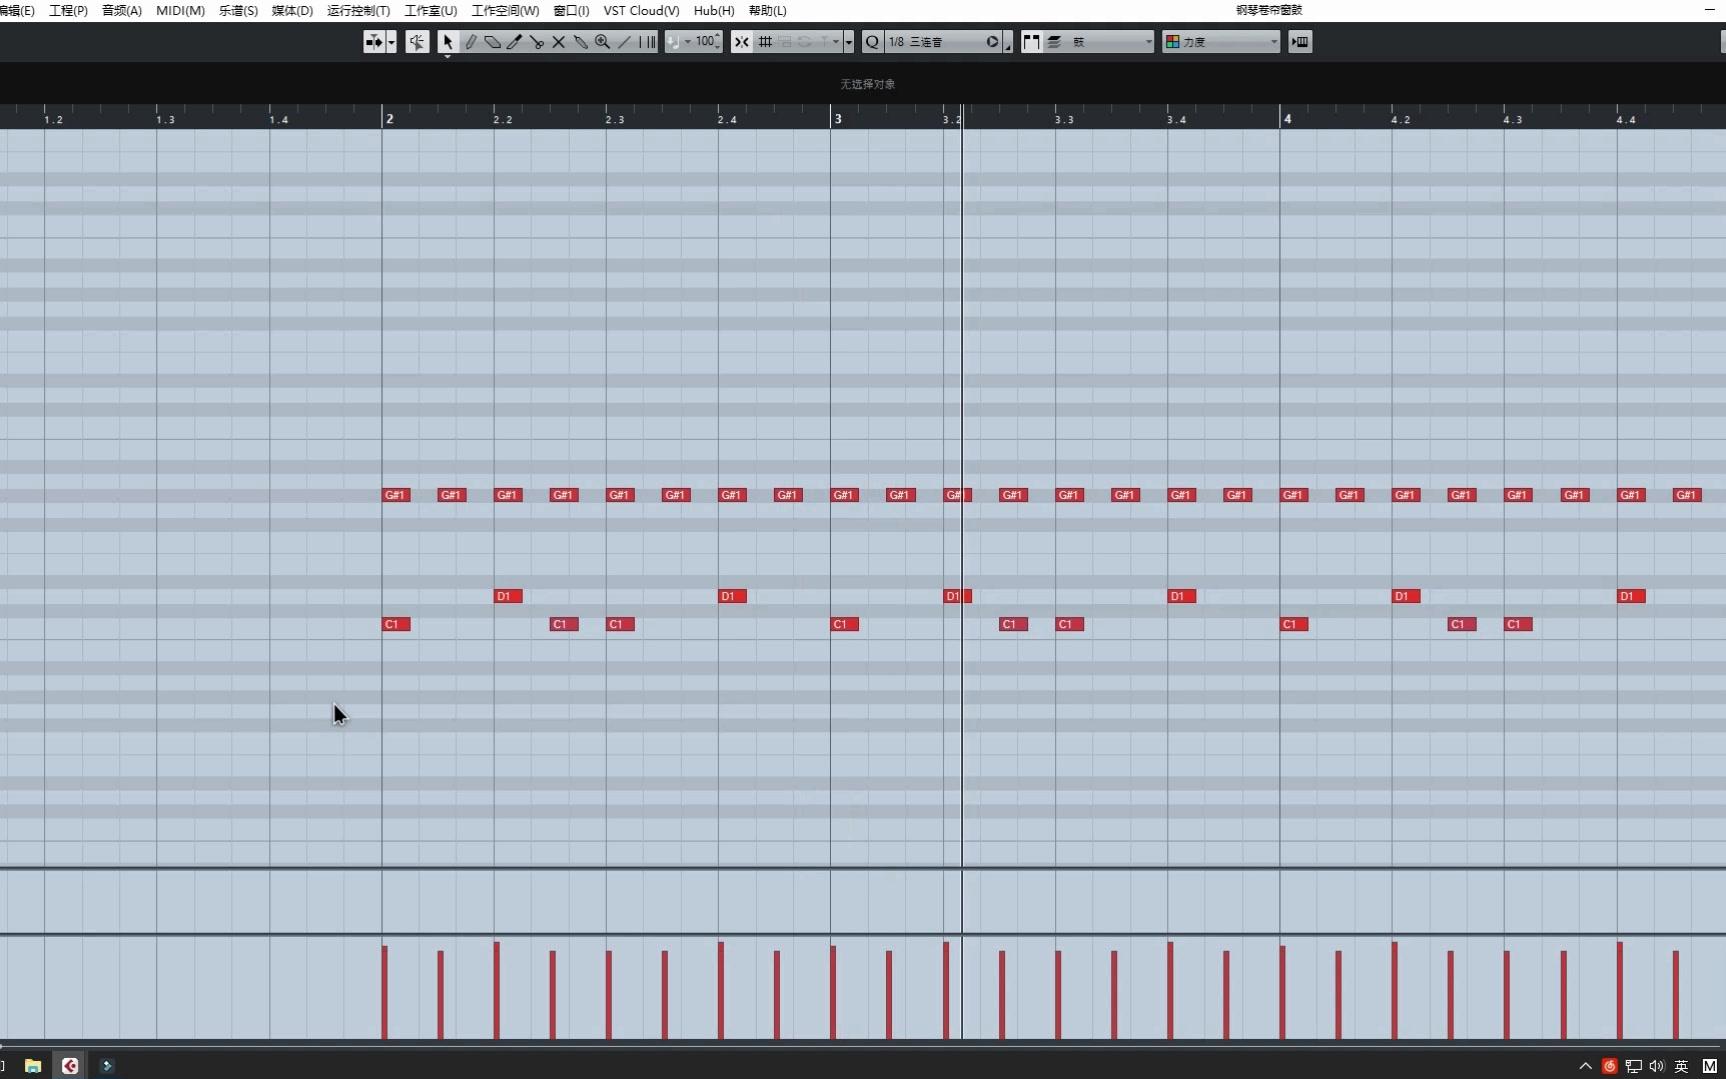Select the Mute X tool
Screen dimensions: 1726x1079
558,42
